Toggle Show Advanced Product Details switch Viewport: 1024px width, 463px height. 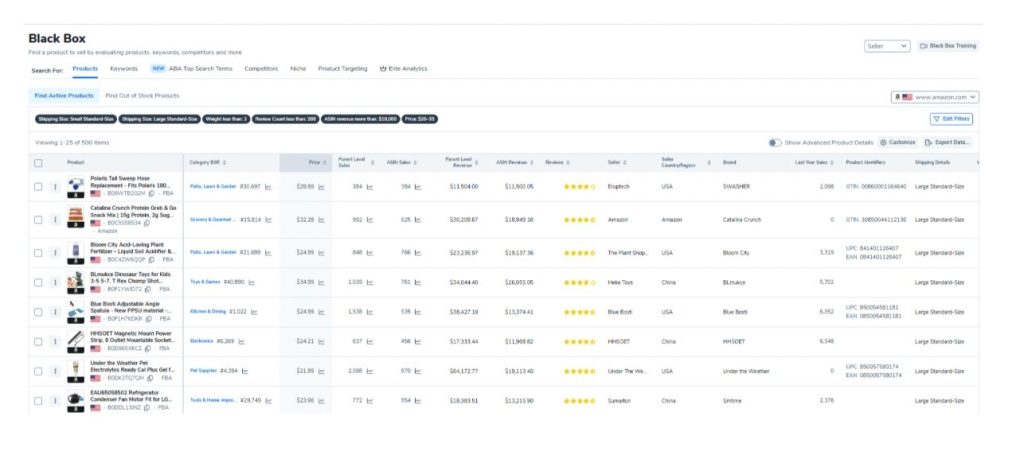(775, 142)
